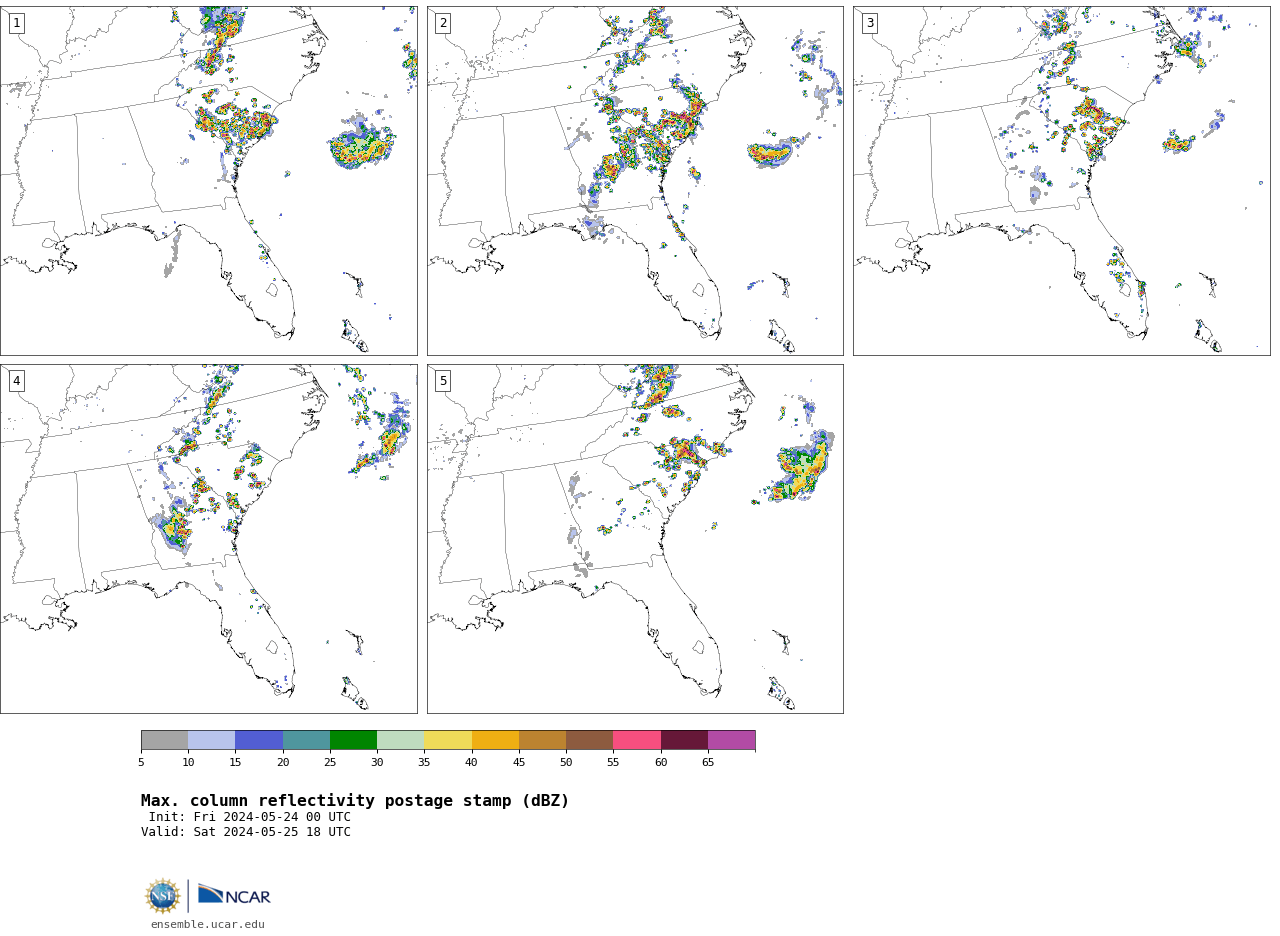Click the NSF logo
Image resolution: width=1280 pixels, height=936 pixels.
pyautogui.click(x=163, y=896)
